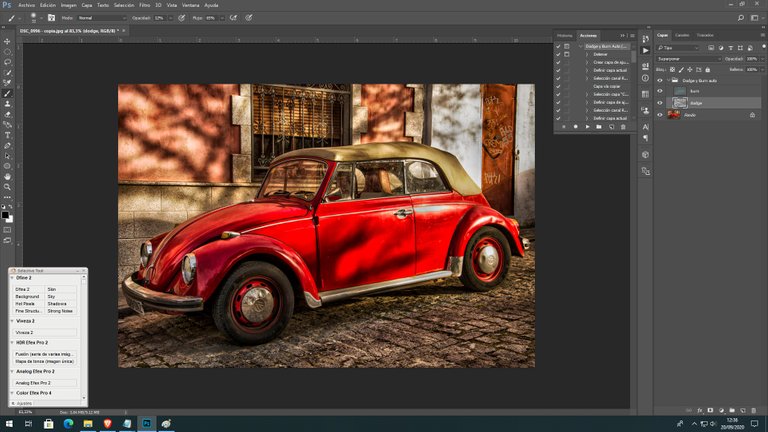Open Windows Start menu
The height and width of the screenshot is (432, 768).
click(9, 423)
